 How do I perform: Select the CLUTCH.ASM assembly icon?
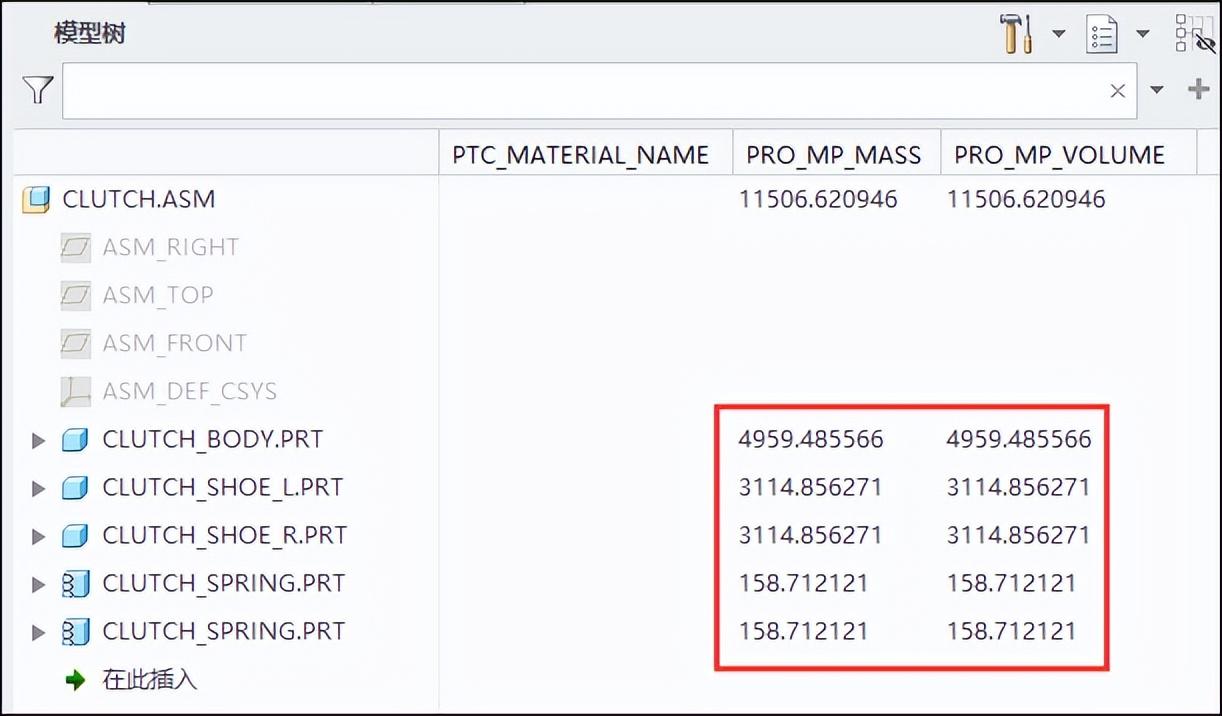pos(36,200)
